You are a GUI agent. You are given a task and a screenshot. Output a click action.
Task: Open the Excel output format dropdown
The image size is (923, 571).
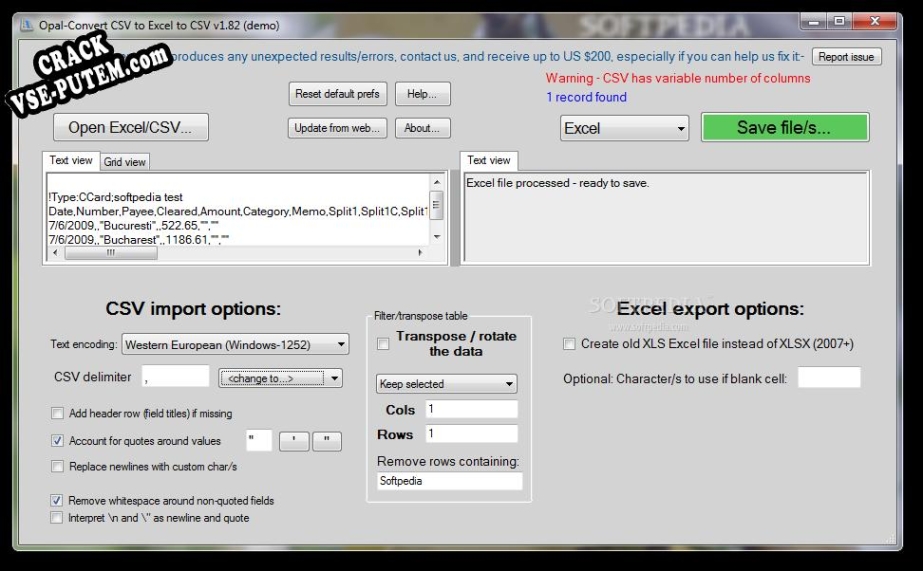point(624,128)
